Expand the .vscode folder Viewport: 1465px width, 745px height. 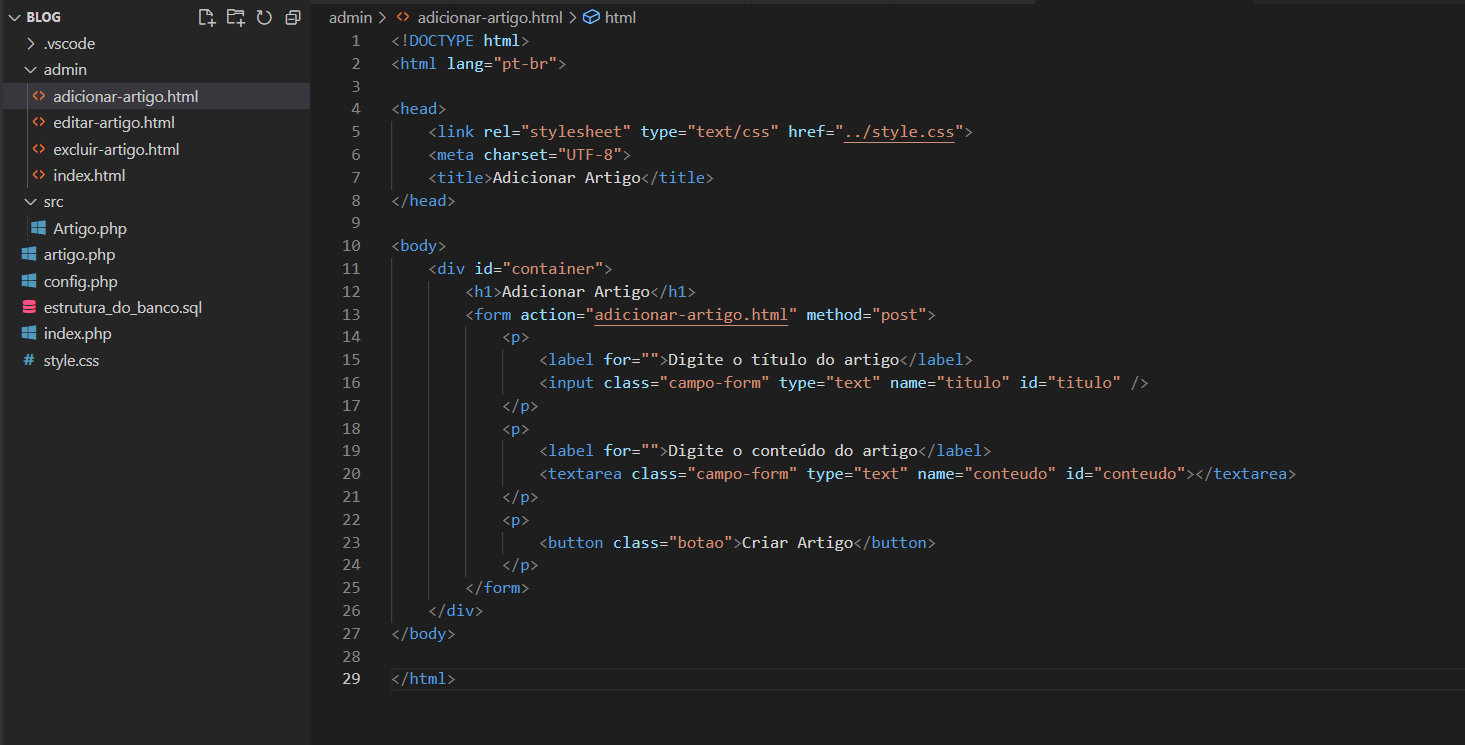coord(31,44)
